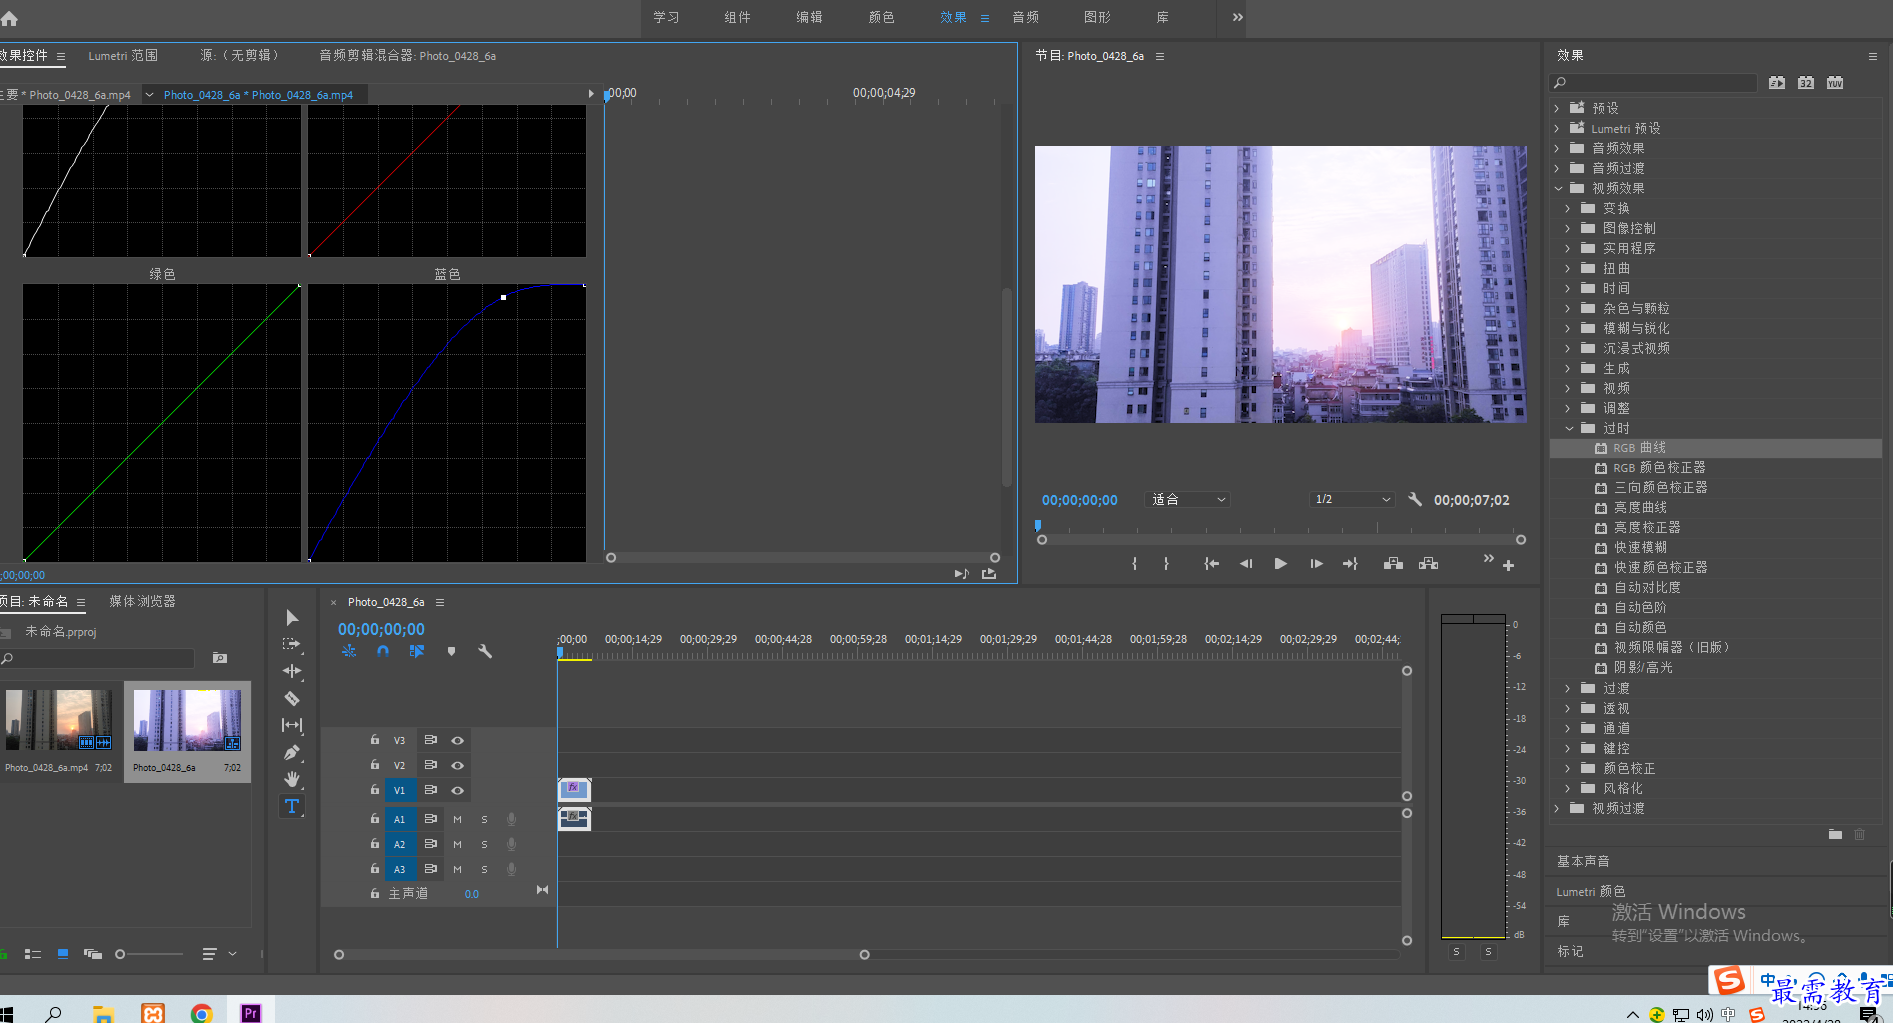Click Mark In button in program monitor

click(1134, 564)
